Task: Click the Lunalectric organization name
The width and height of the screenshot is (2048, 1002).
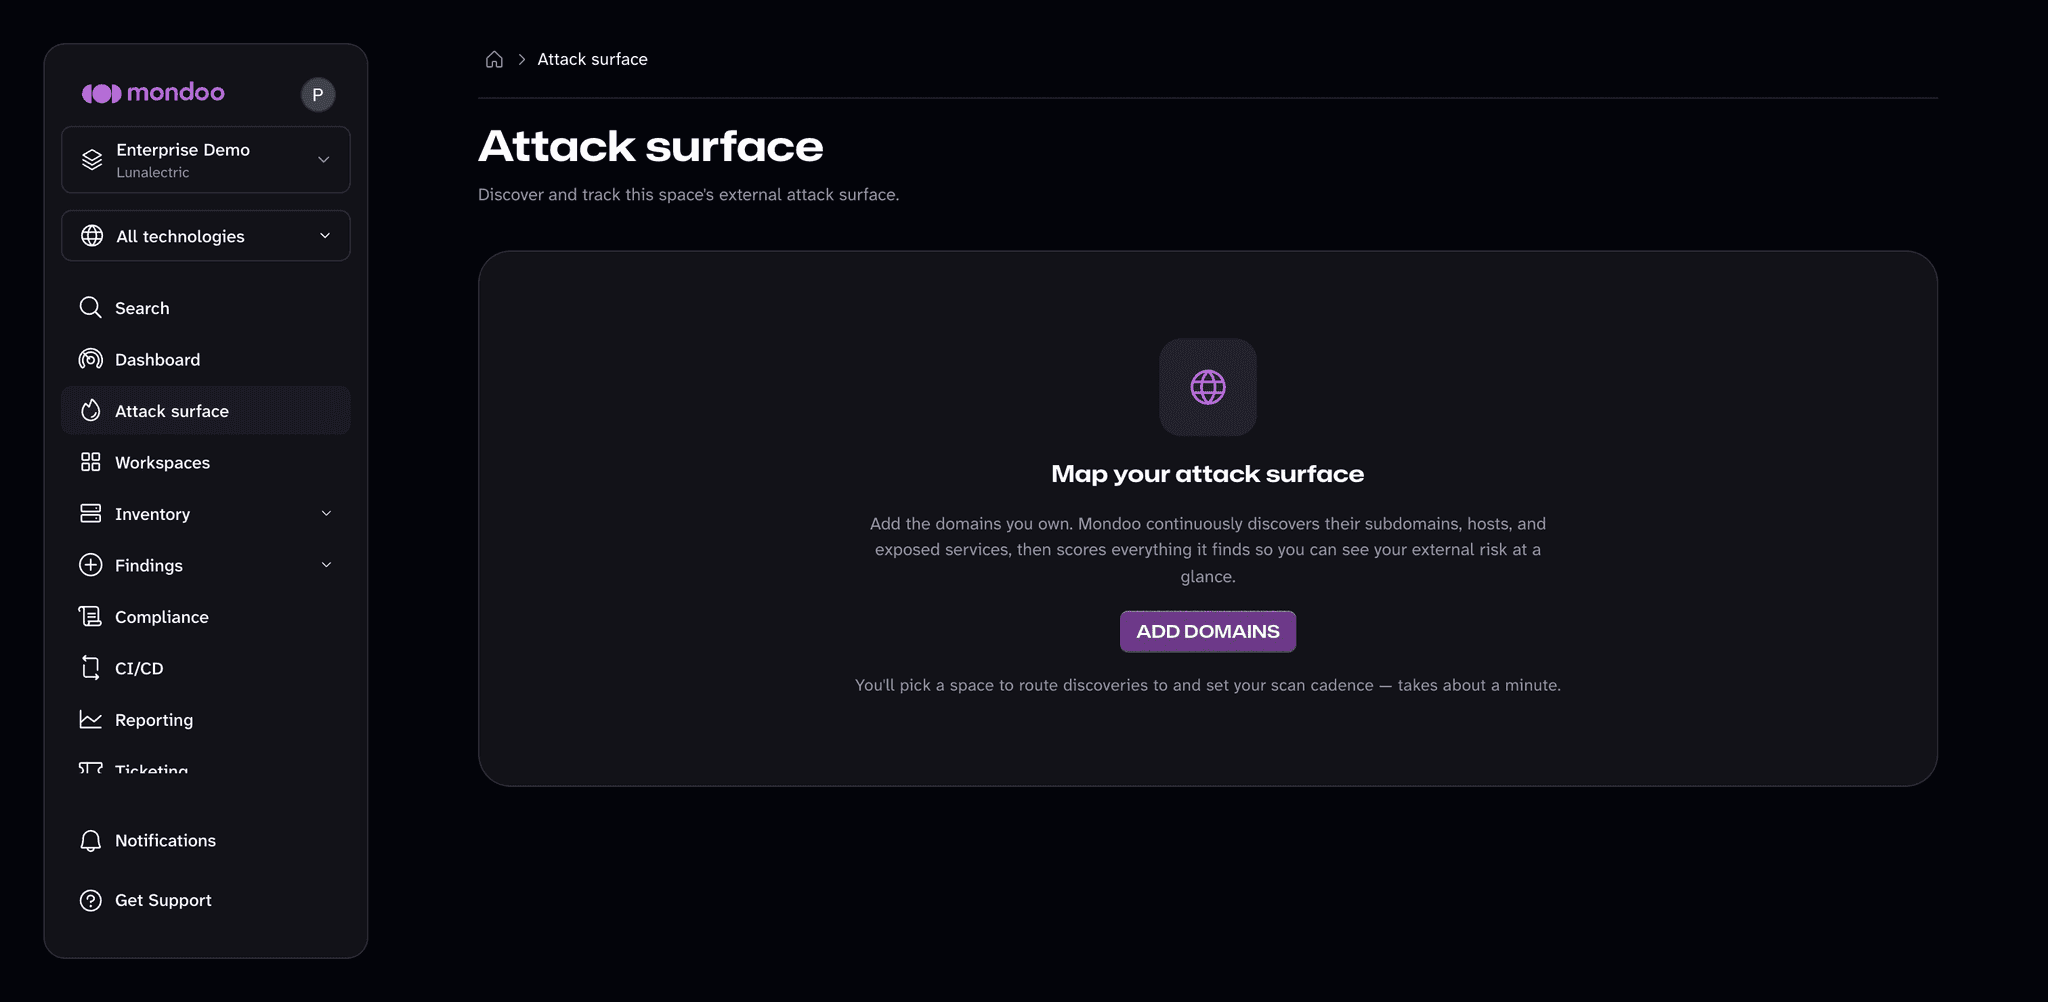Action: (153, 172)
